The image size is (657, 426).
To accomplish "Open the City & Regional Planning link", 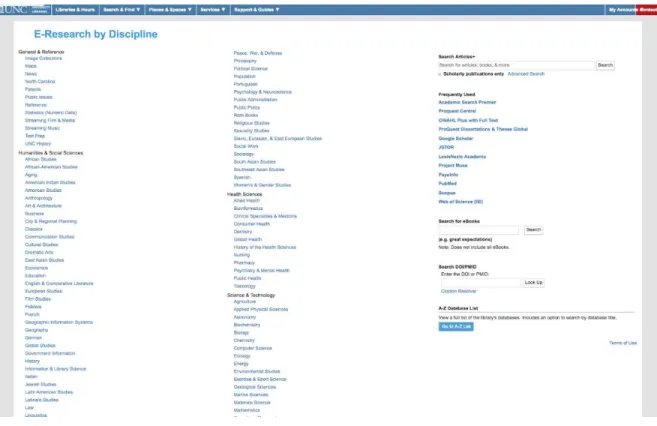I will 51,221.
